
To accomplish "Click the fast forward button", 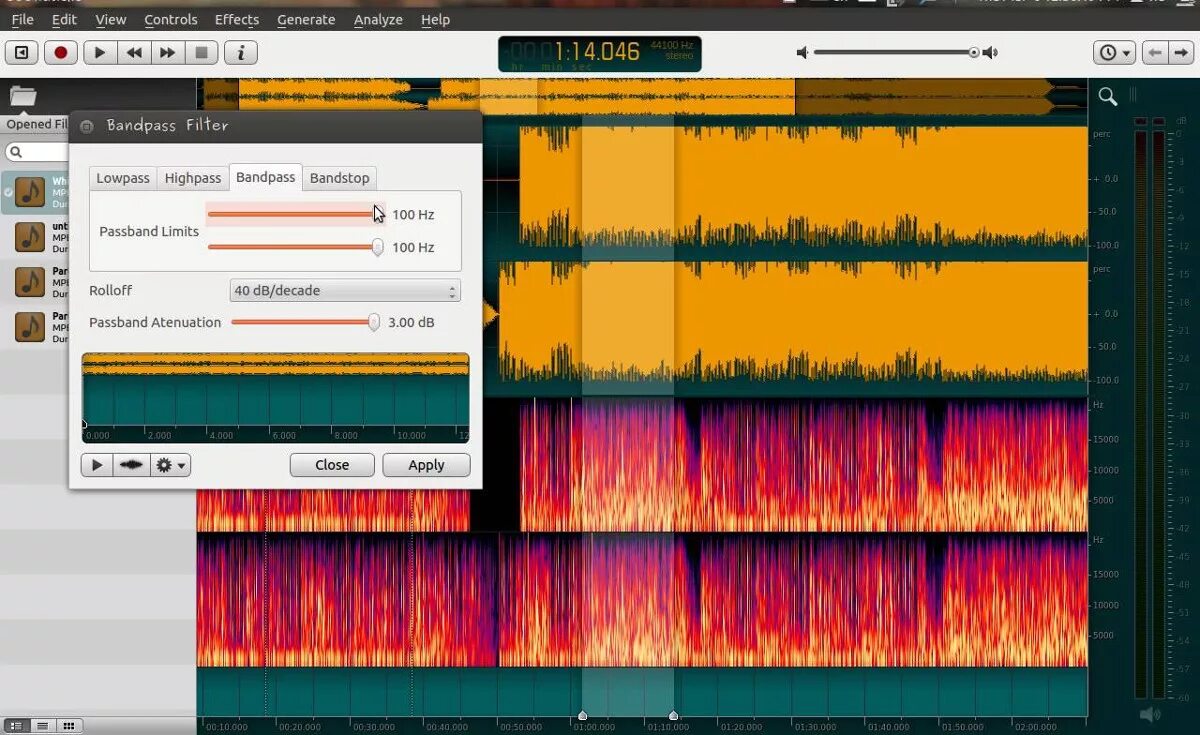I will pos(167,53).
